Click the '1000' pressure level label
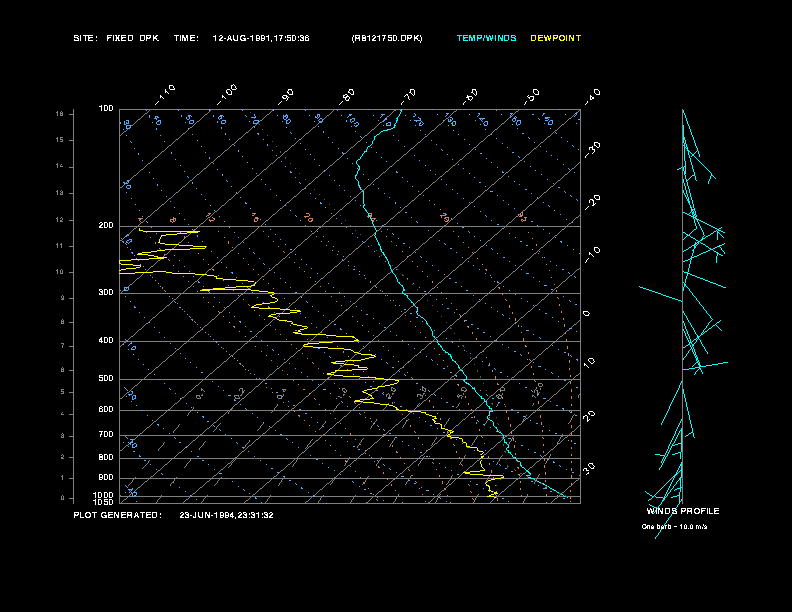Screen dimensions: 792x612 (x=104, y=495)
